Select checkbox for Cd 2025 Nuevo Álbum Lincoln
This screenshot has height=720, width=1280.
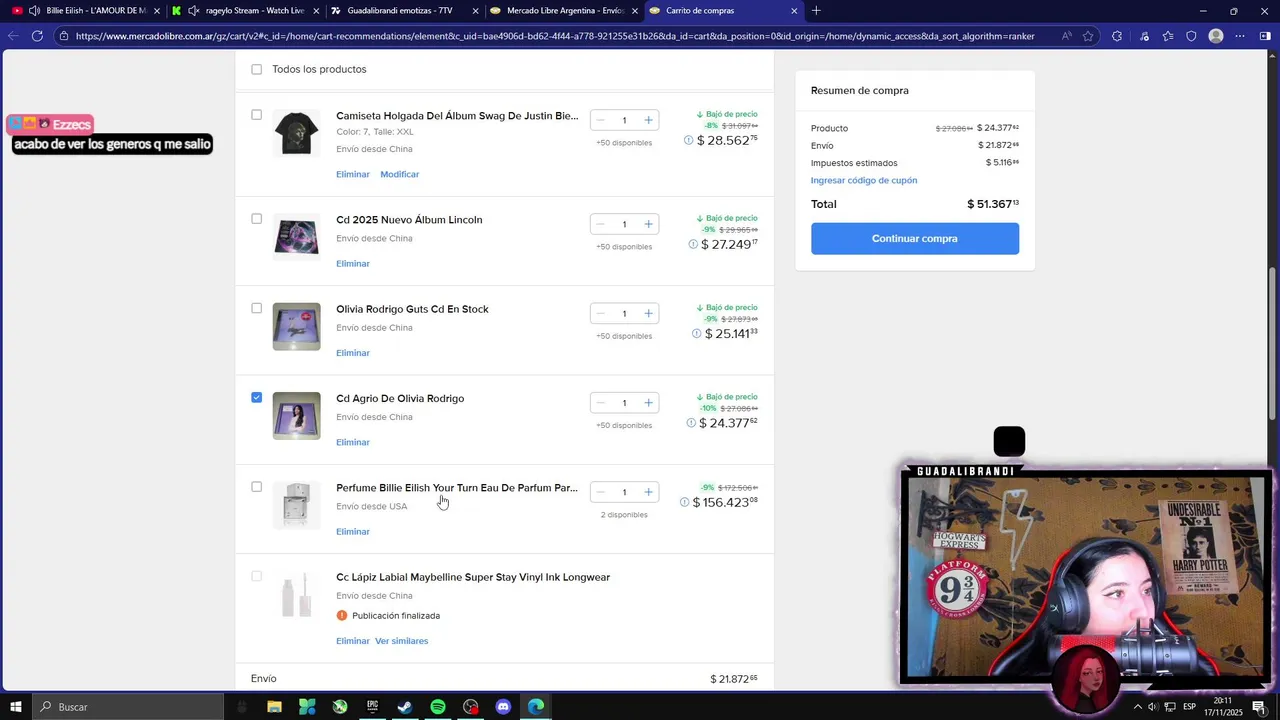(257, 219)
